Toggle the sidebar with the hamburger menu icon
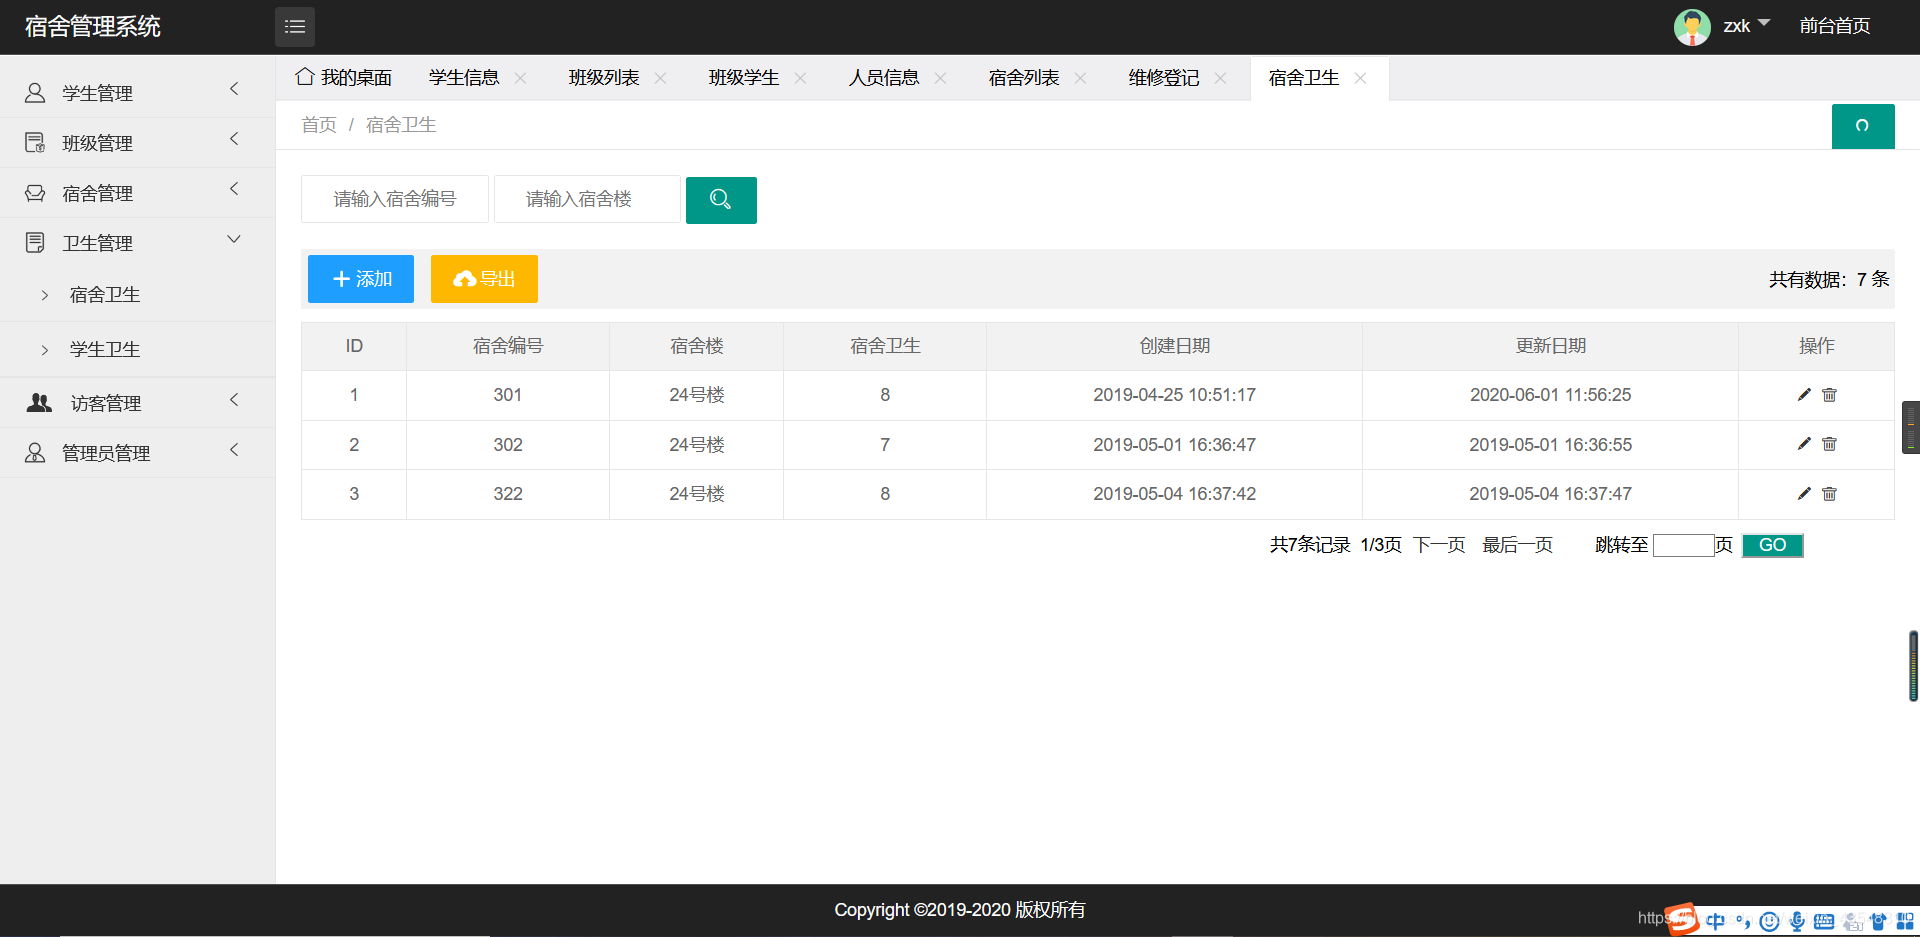The image size is (1920, 937). 295,27
